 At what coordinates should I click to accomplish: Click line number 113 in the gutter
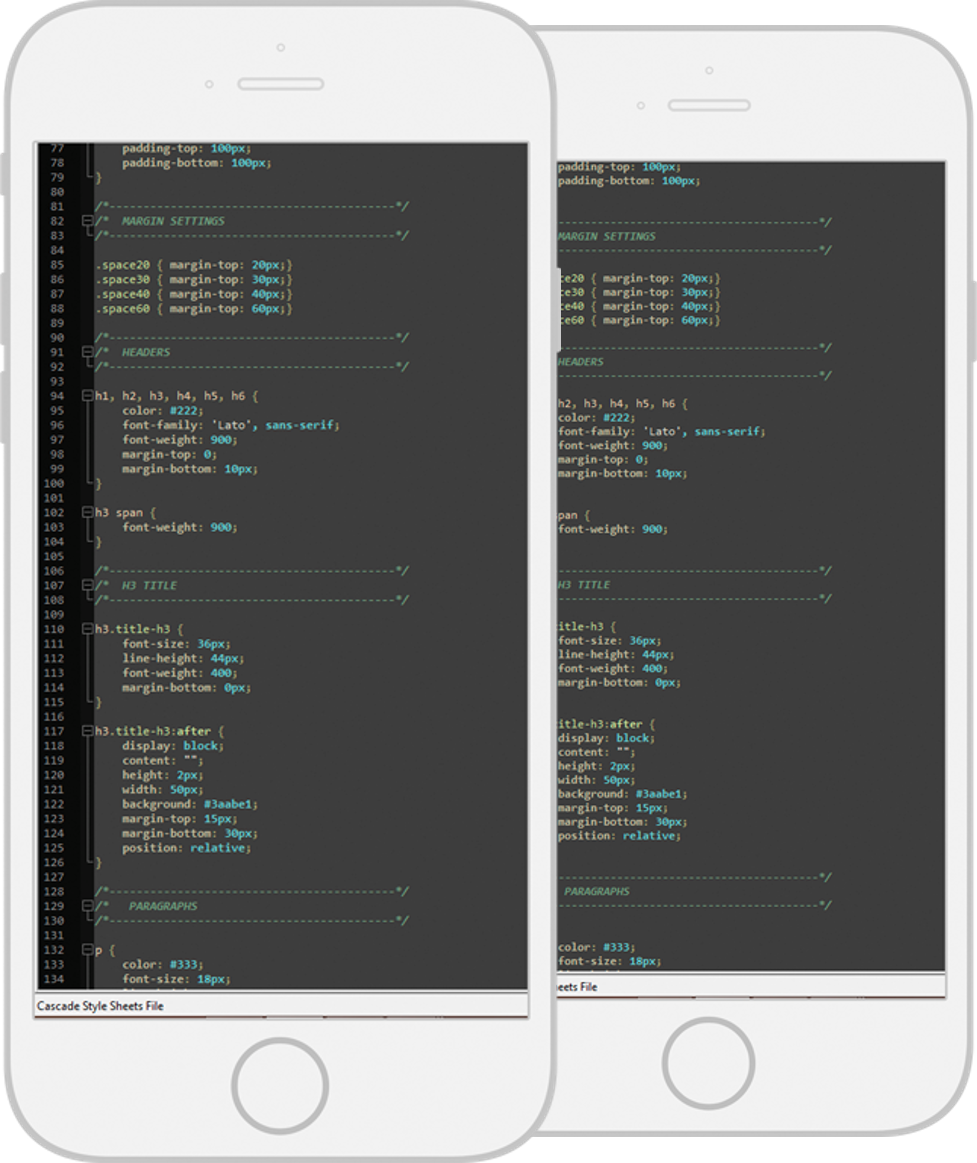pos(54,673)
